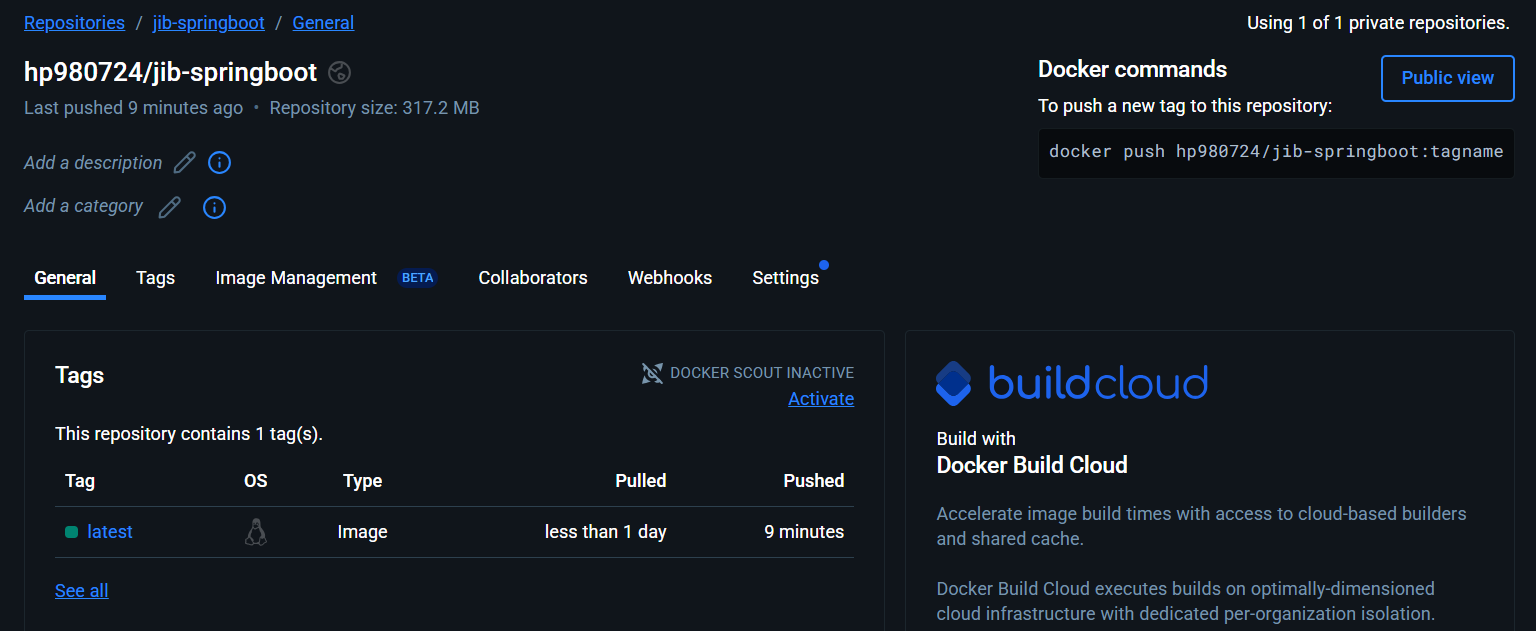Click the General breadcrumb link
The width and height of the screenshot is (1536, 631).
[x=323, y=22]
